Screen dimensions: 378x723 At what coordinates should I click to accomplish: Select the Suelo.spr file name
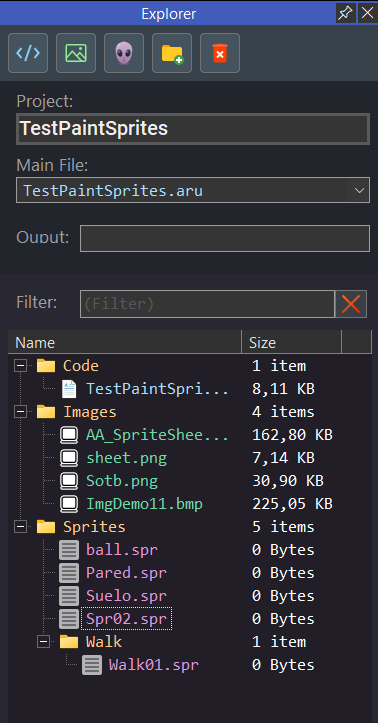126,596
